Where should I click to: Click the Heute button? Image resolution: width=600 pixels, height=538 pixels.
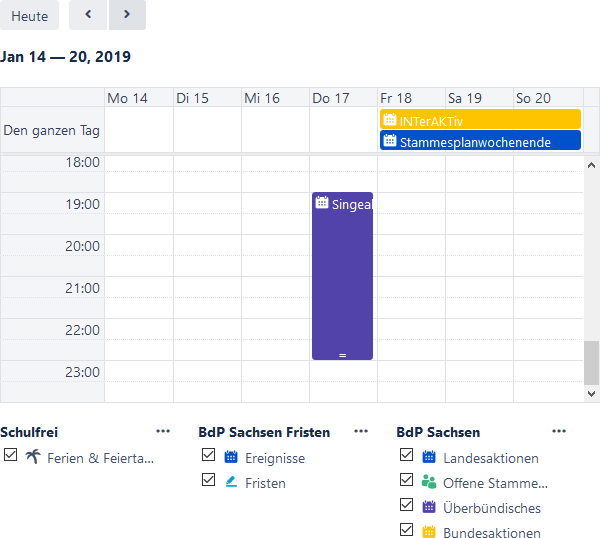29,16
